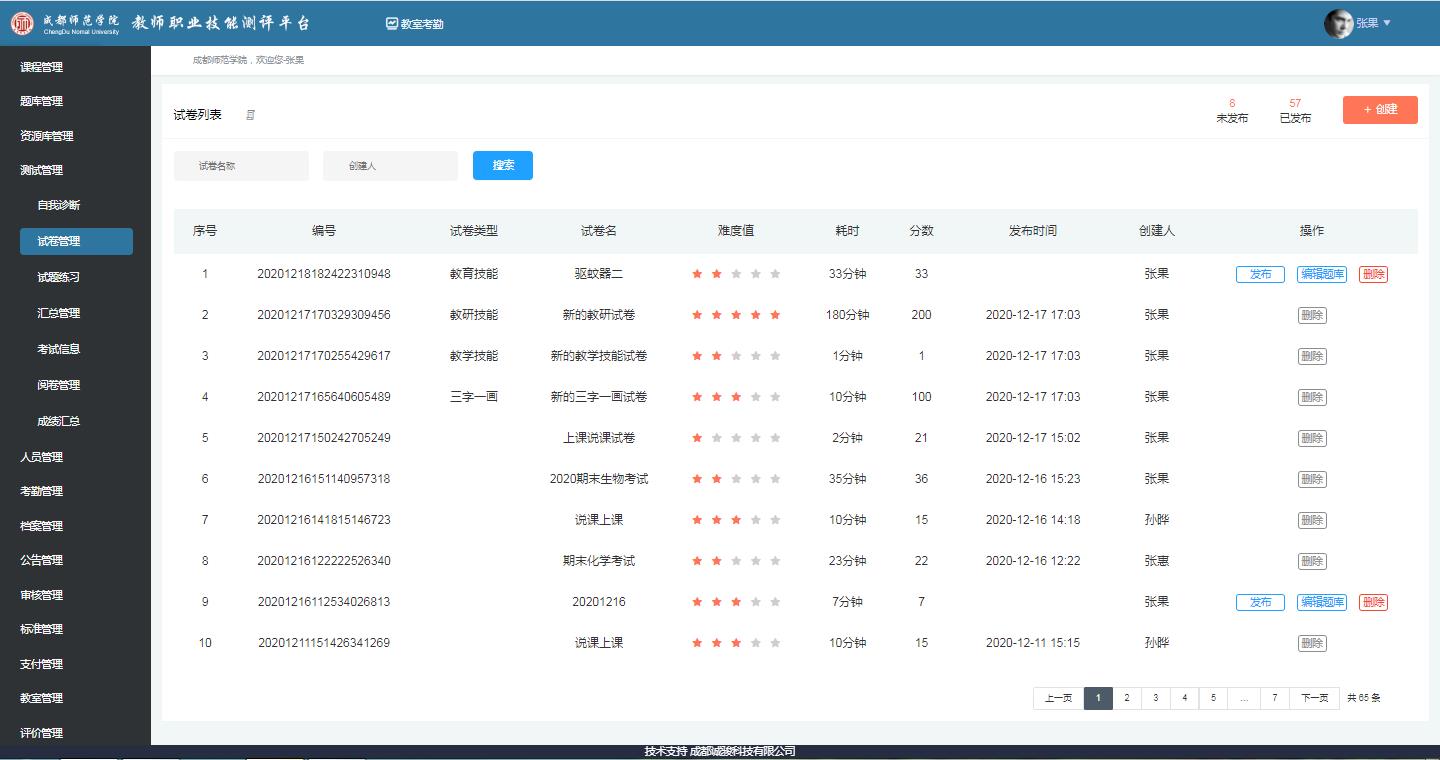Focus the 试卷名称 search field

[241, 166]
